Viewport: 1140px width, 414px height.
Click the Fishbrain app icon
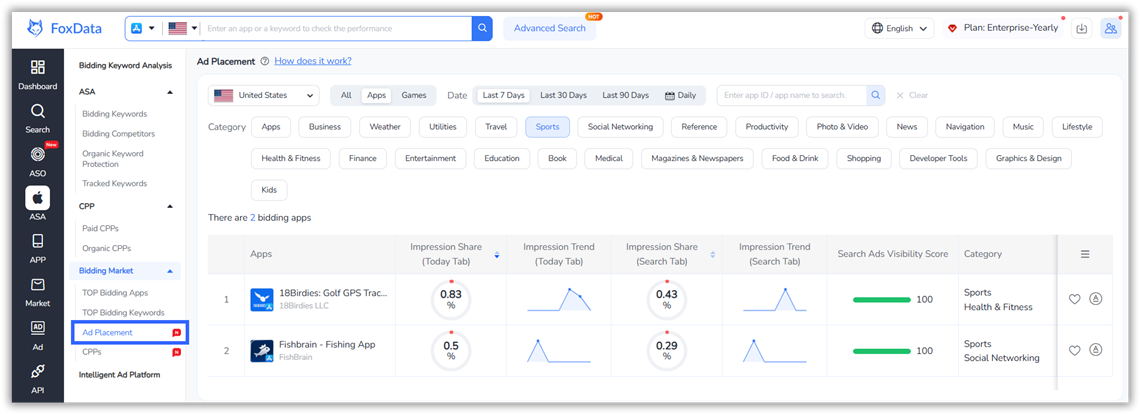point(262,351)
